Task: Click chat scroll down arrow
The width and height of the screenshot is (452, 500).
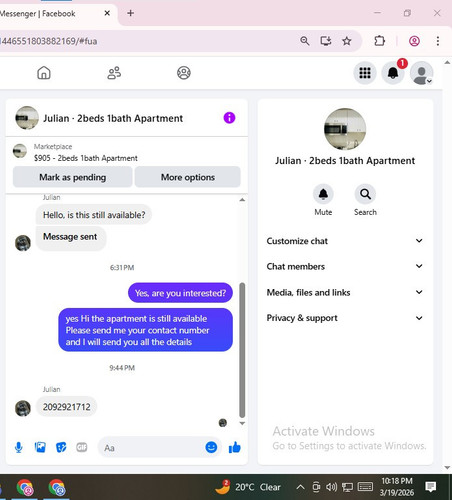Action: coord(242,423)
